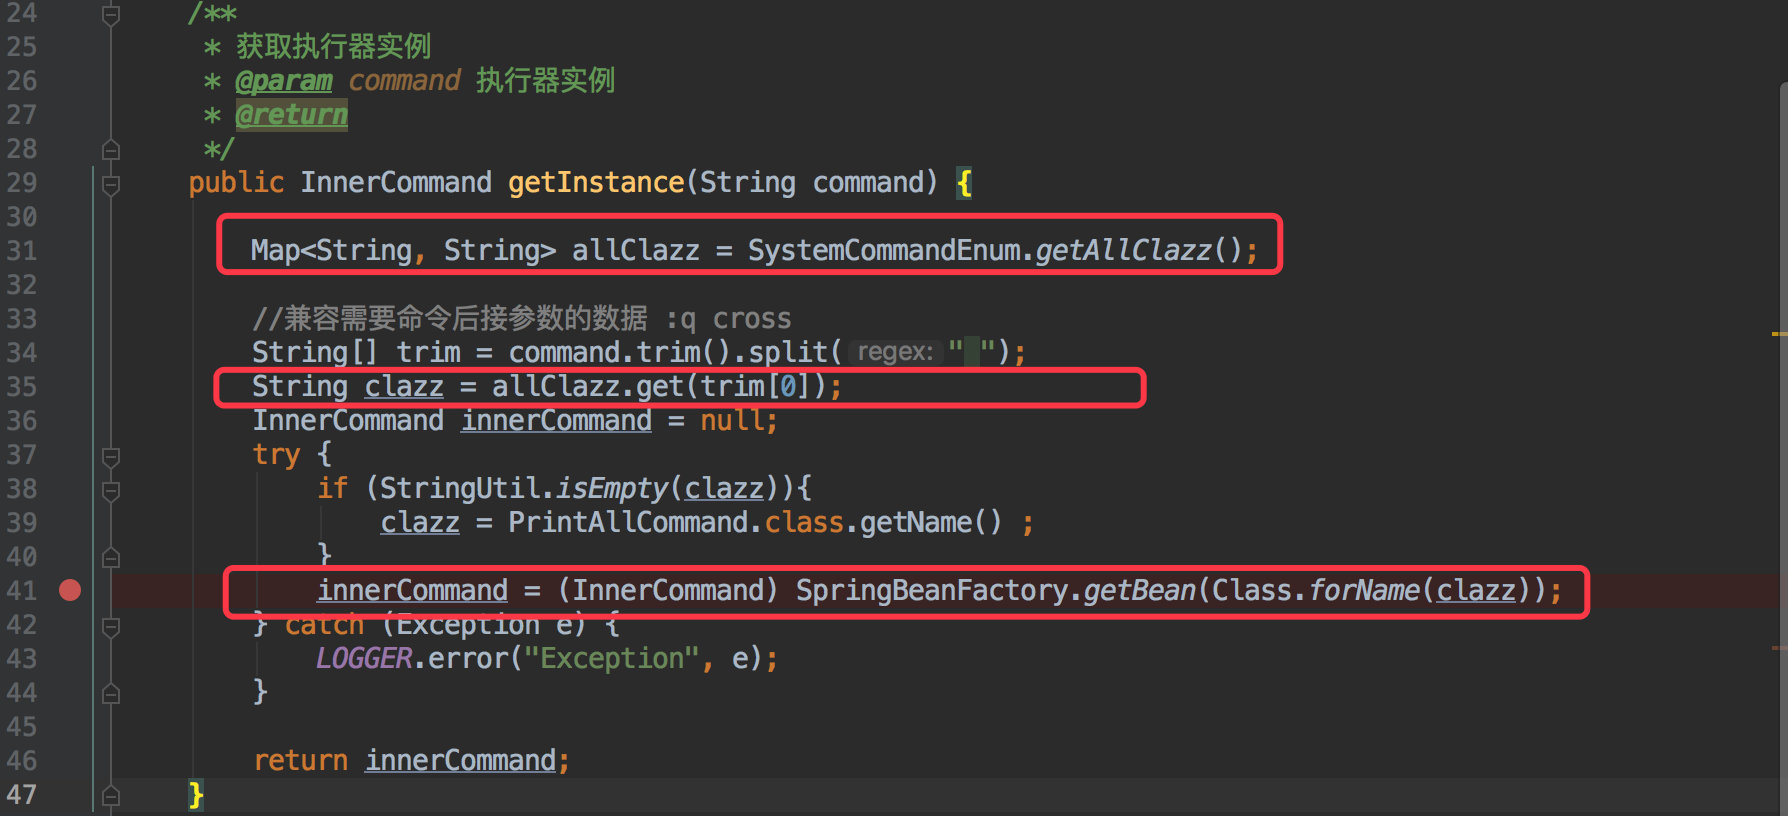This screenshot has width=1788, height=816.
Task: Click innerCommand in the return statement
Action: point(460,760)
